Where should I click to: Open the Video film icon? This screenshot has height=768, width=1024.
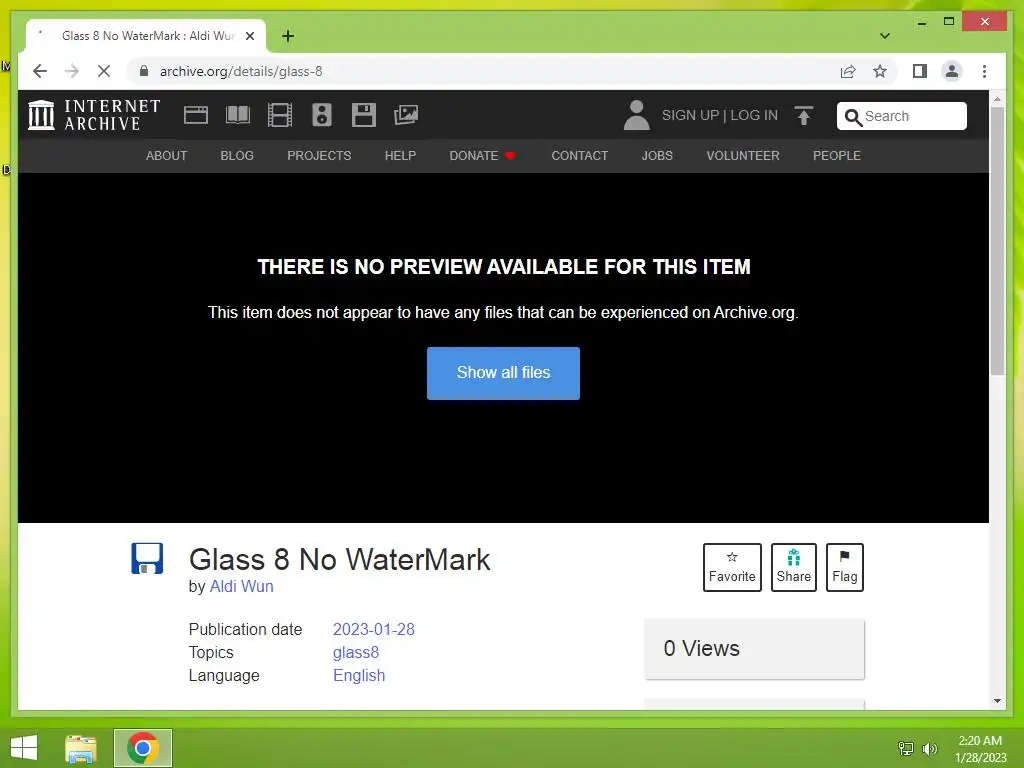coord(280,115)
